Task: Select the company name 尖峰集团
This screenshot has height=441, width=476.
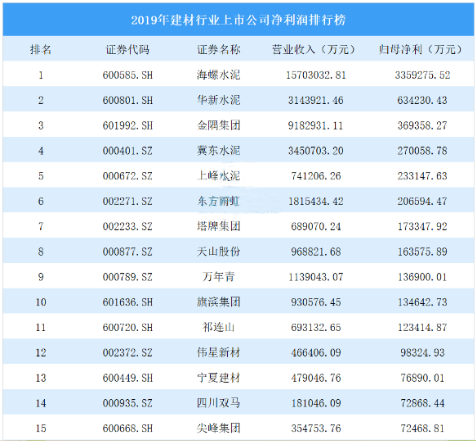Action: [218, 428]
